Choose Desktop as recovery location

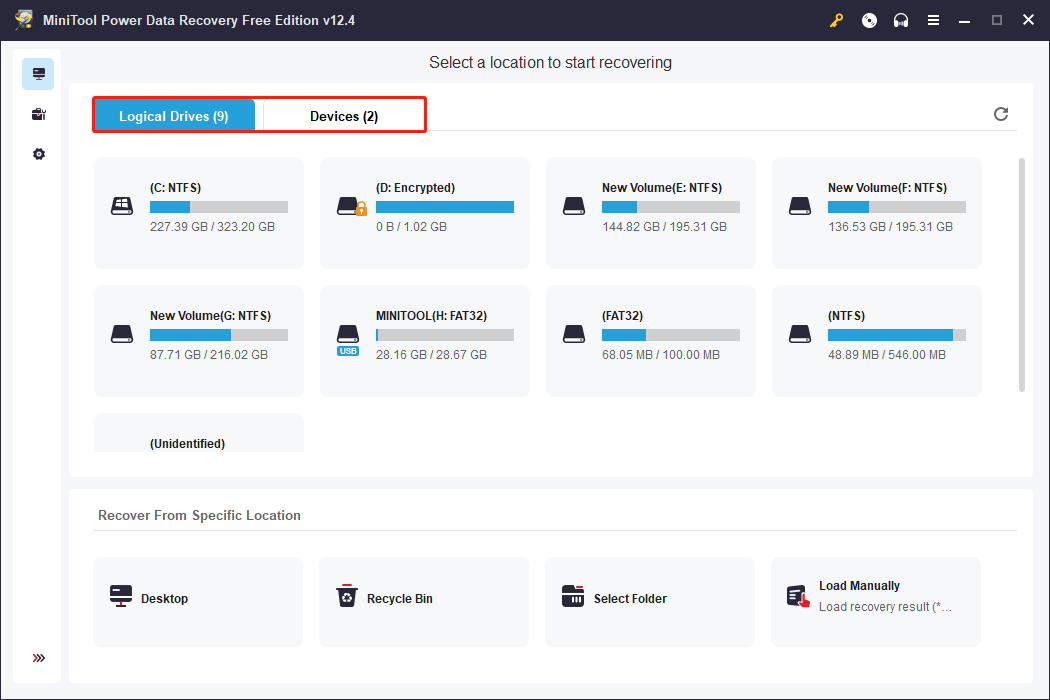tap(198, 602)
